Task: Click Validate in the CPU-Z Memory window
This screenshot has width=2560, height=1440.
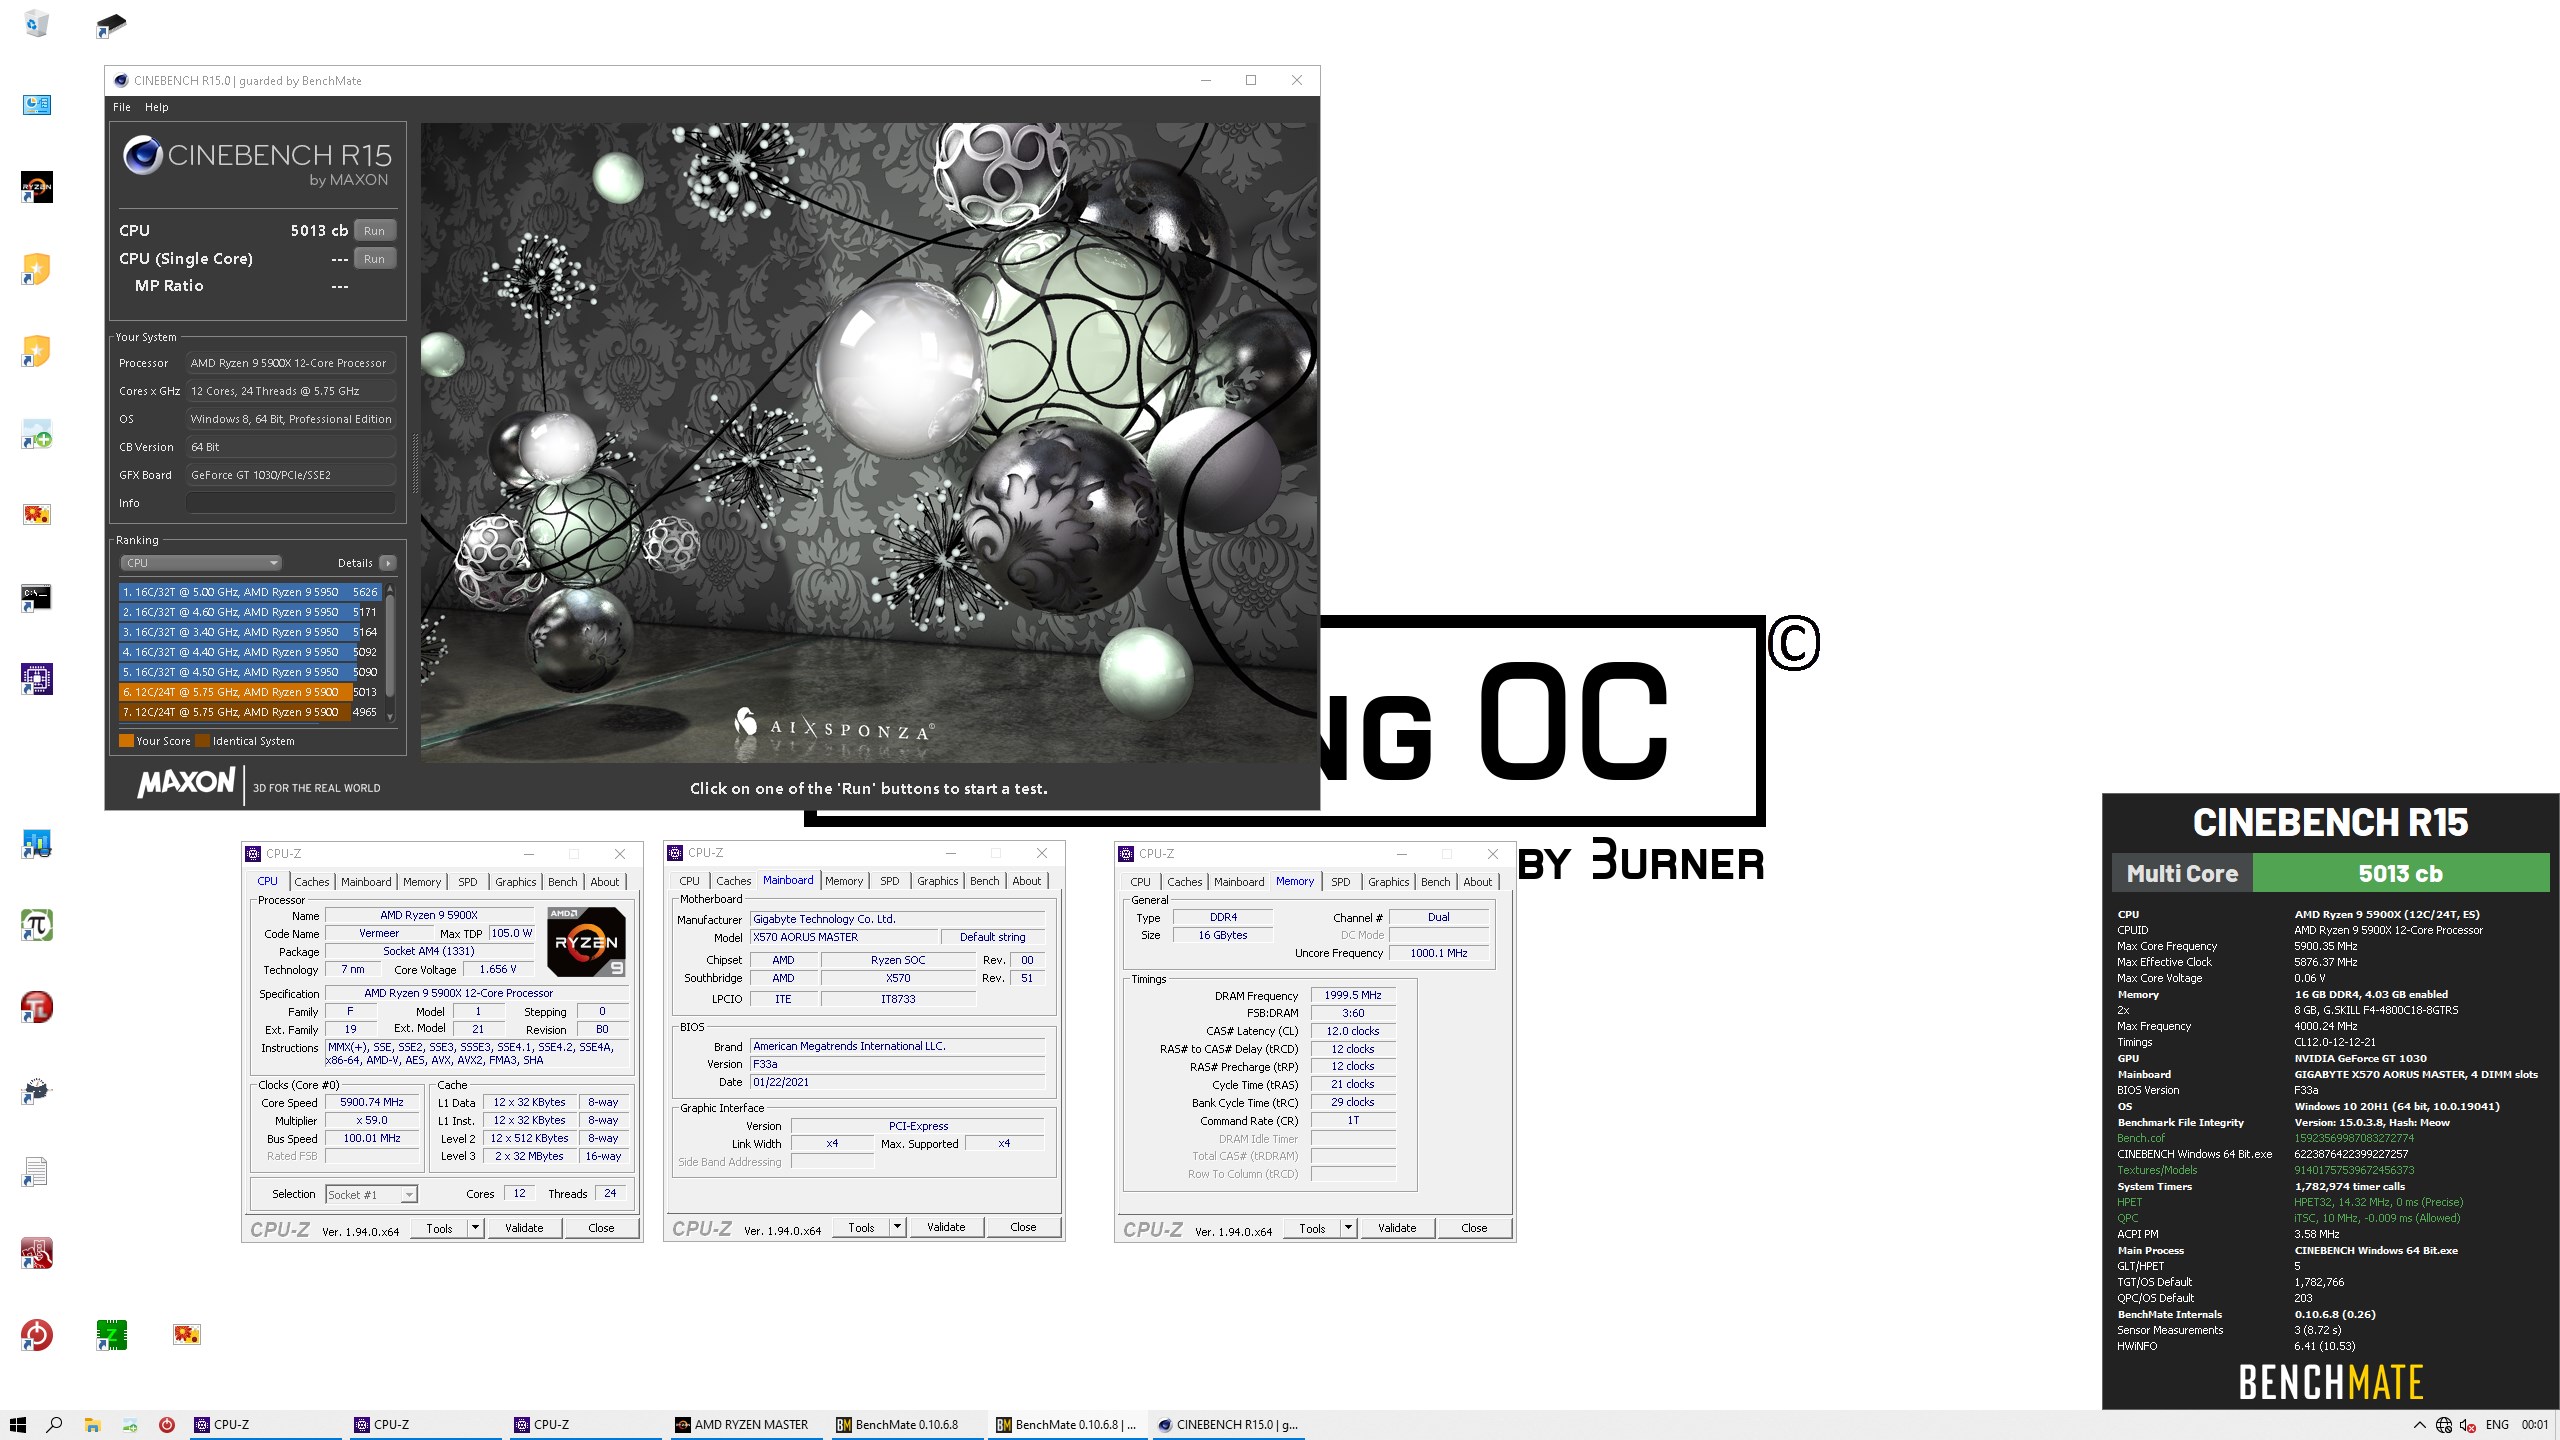Action: [1397, 1228]
